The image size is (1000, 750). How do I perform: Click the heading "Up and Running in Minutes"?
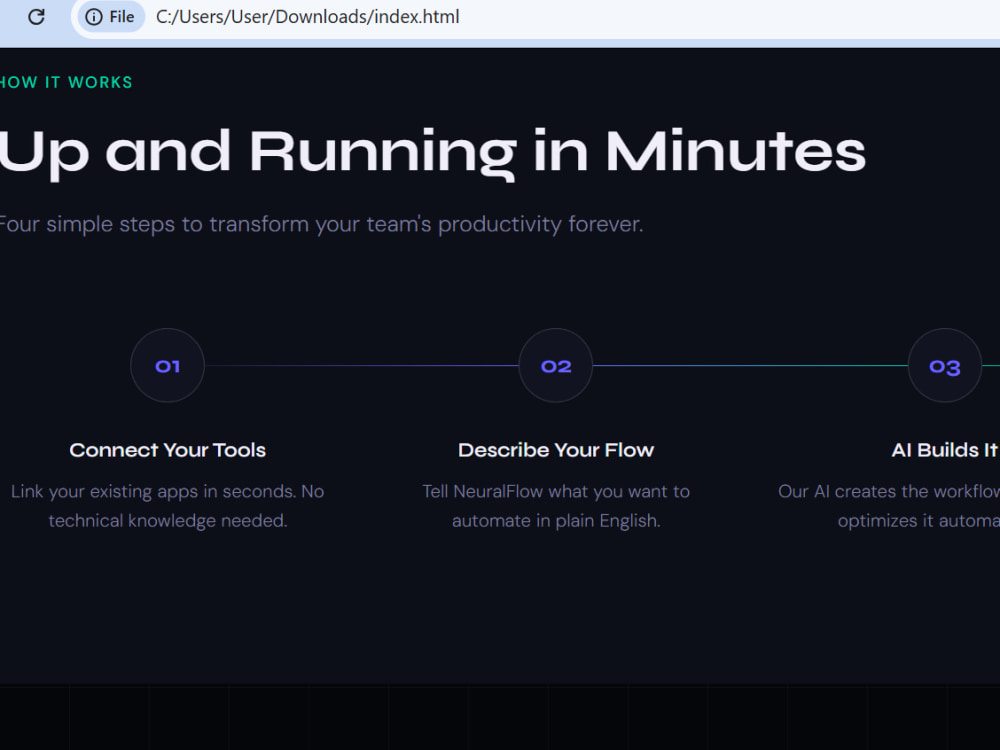[432, 153]
